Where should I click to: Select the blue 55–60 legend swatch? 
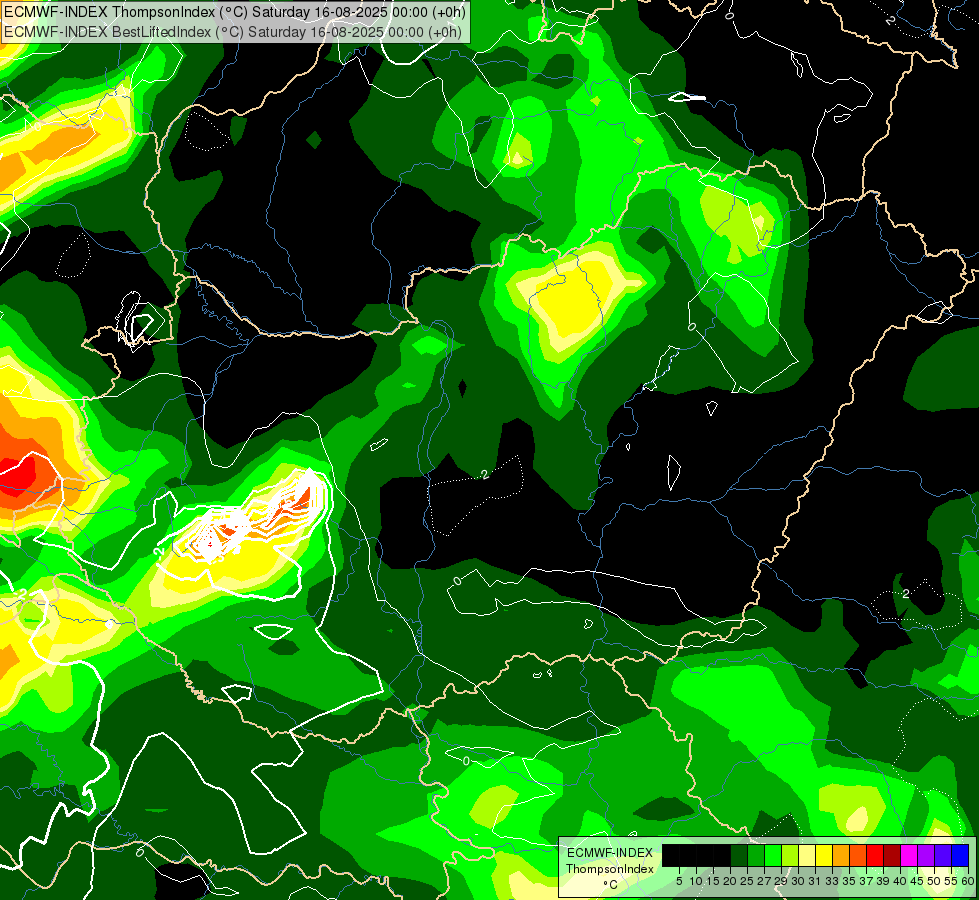point(960,855)
